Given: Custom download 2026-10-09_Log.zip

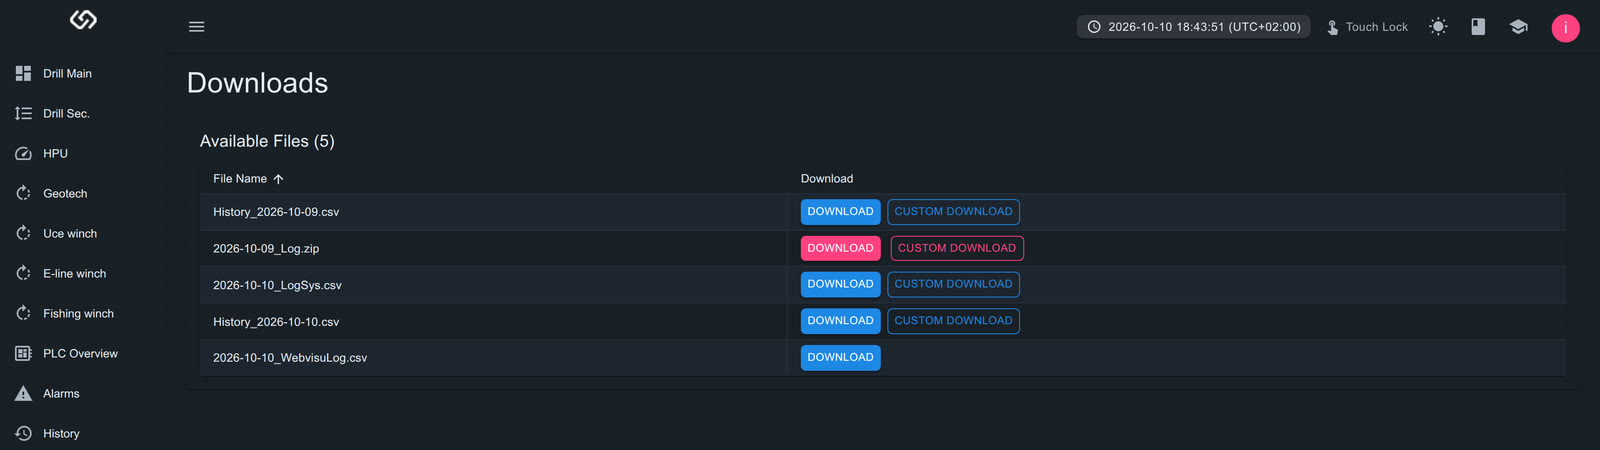Looking at the screenshot, I should coord(957,248).
